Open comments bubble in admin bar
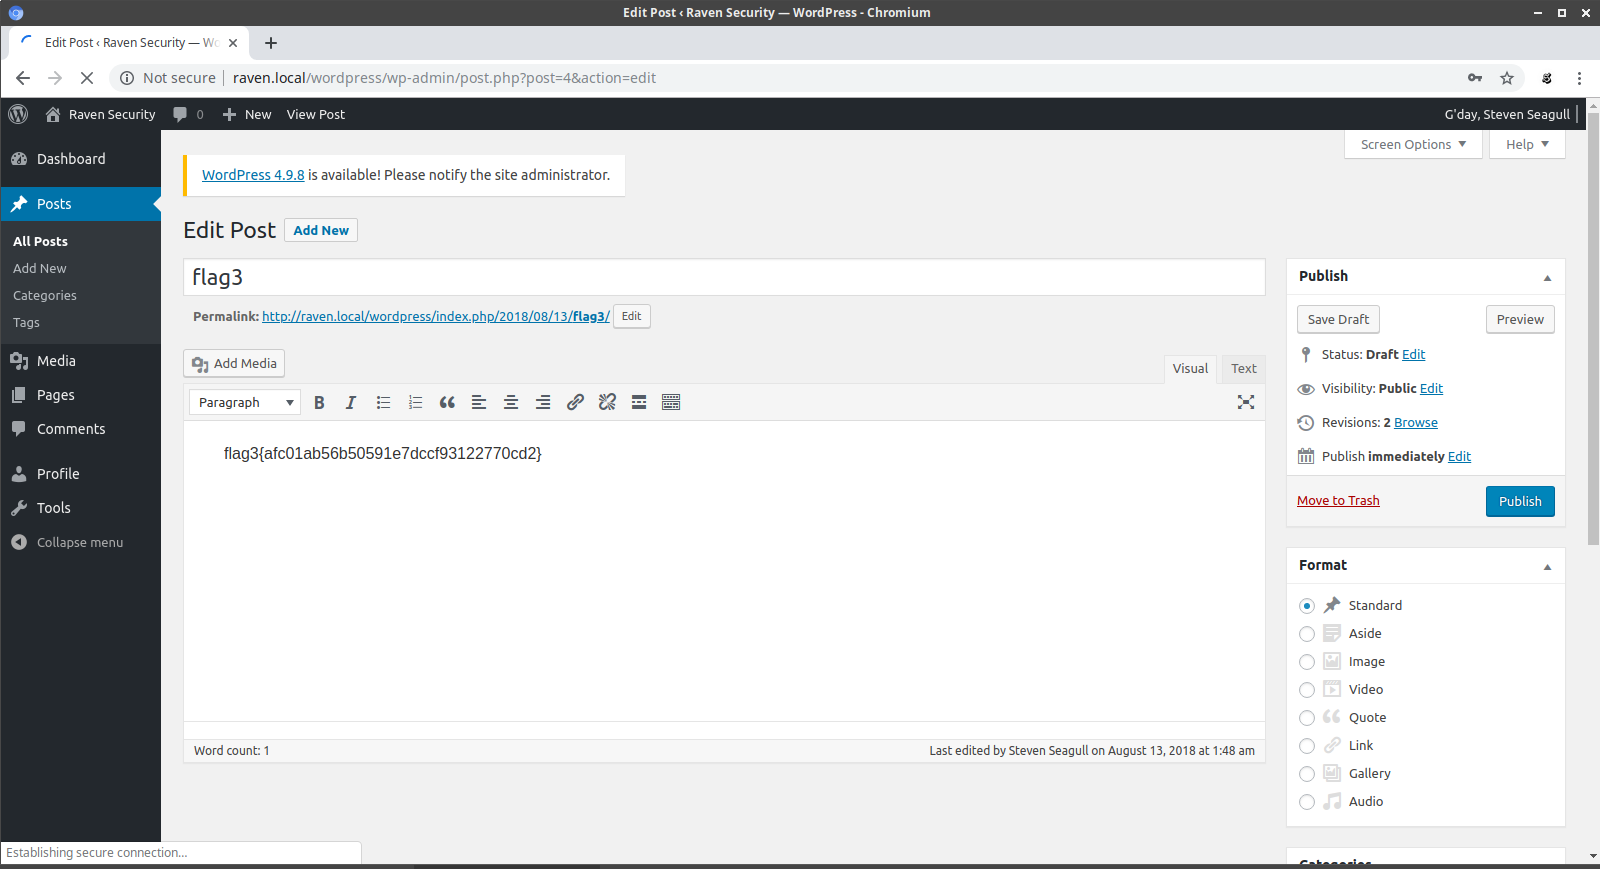Image resolution: width=1600 pixels, height=869 pixels. (188, 114)
